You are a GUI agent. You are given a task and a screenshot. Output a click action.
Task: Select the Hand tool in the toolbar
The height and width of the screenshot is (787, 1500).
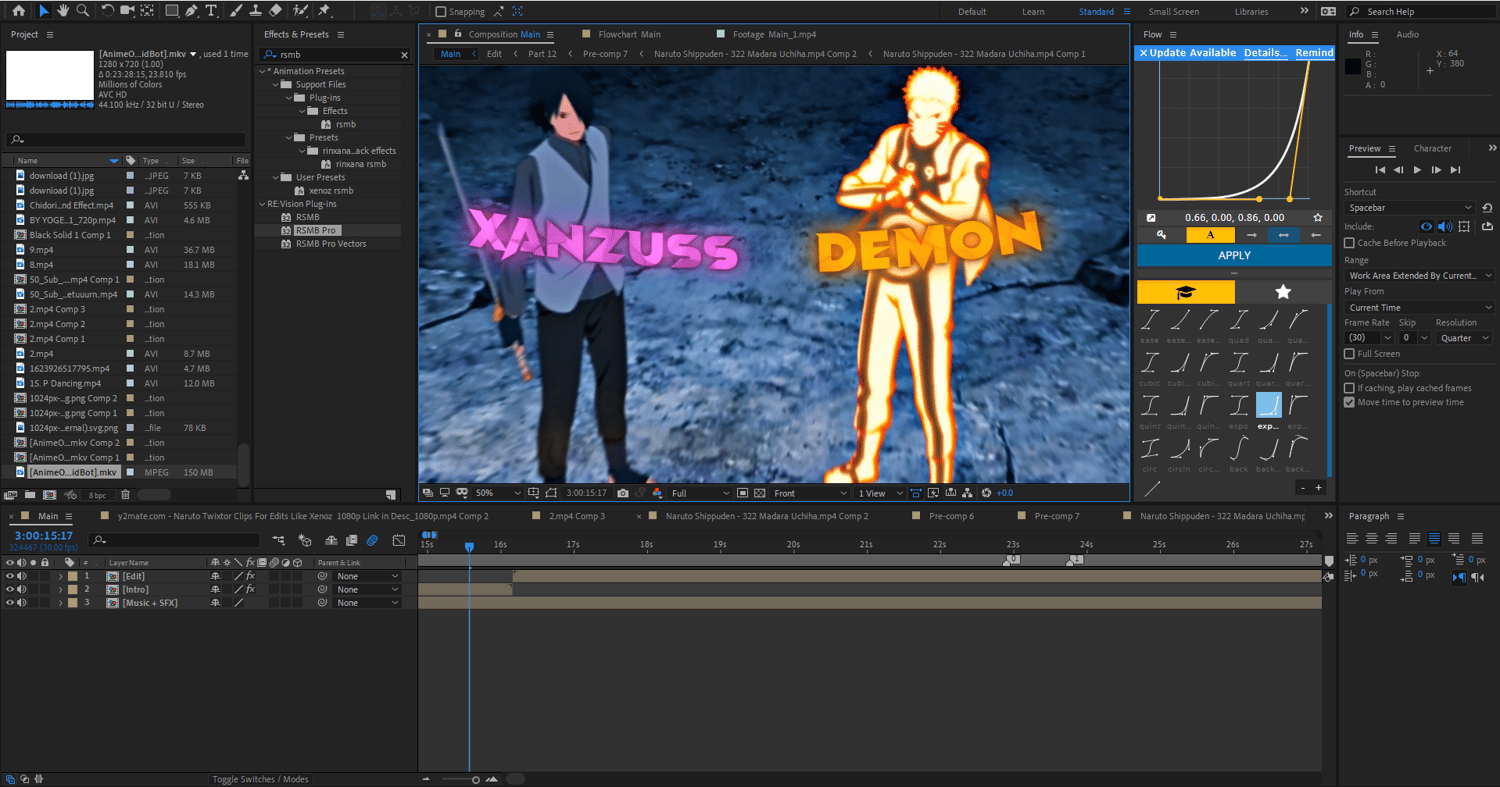(63, 11)
